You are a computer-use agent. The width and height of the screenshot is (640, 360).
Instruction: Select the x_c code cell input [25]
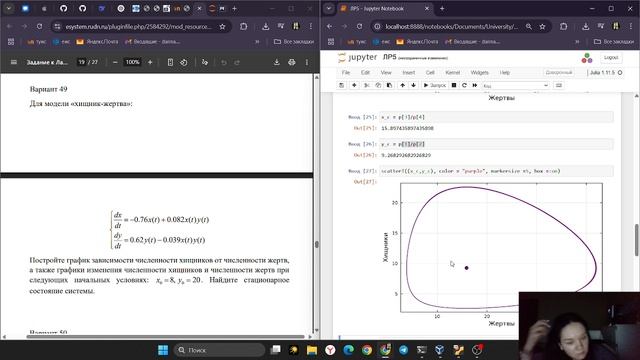[x=496, y=117]
